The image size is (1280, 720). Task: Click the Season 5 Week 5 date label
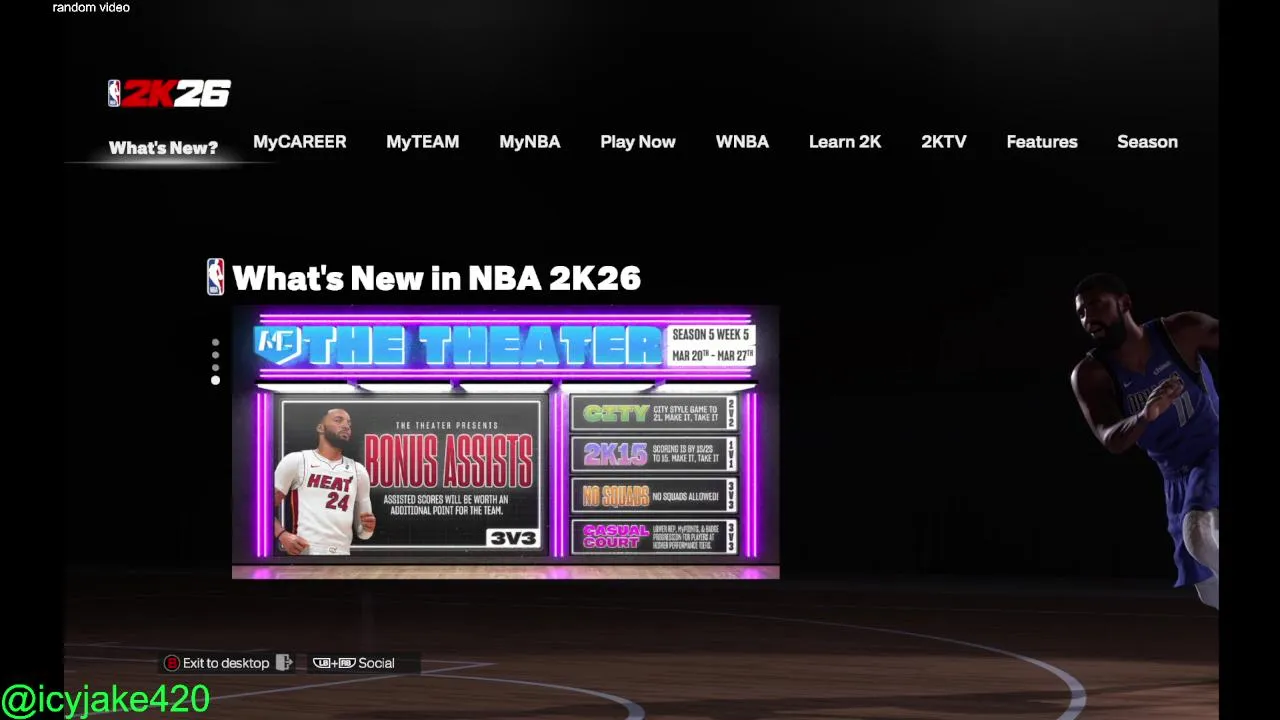pos(711,345)
